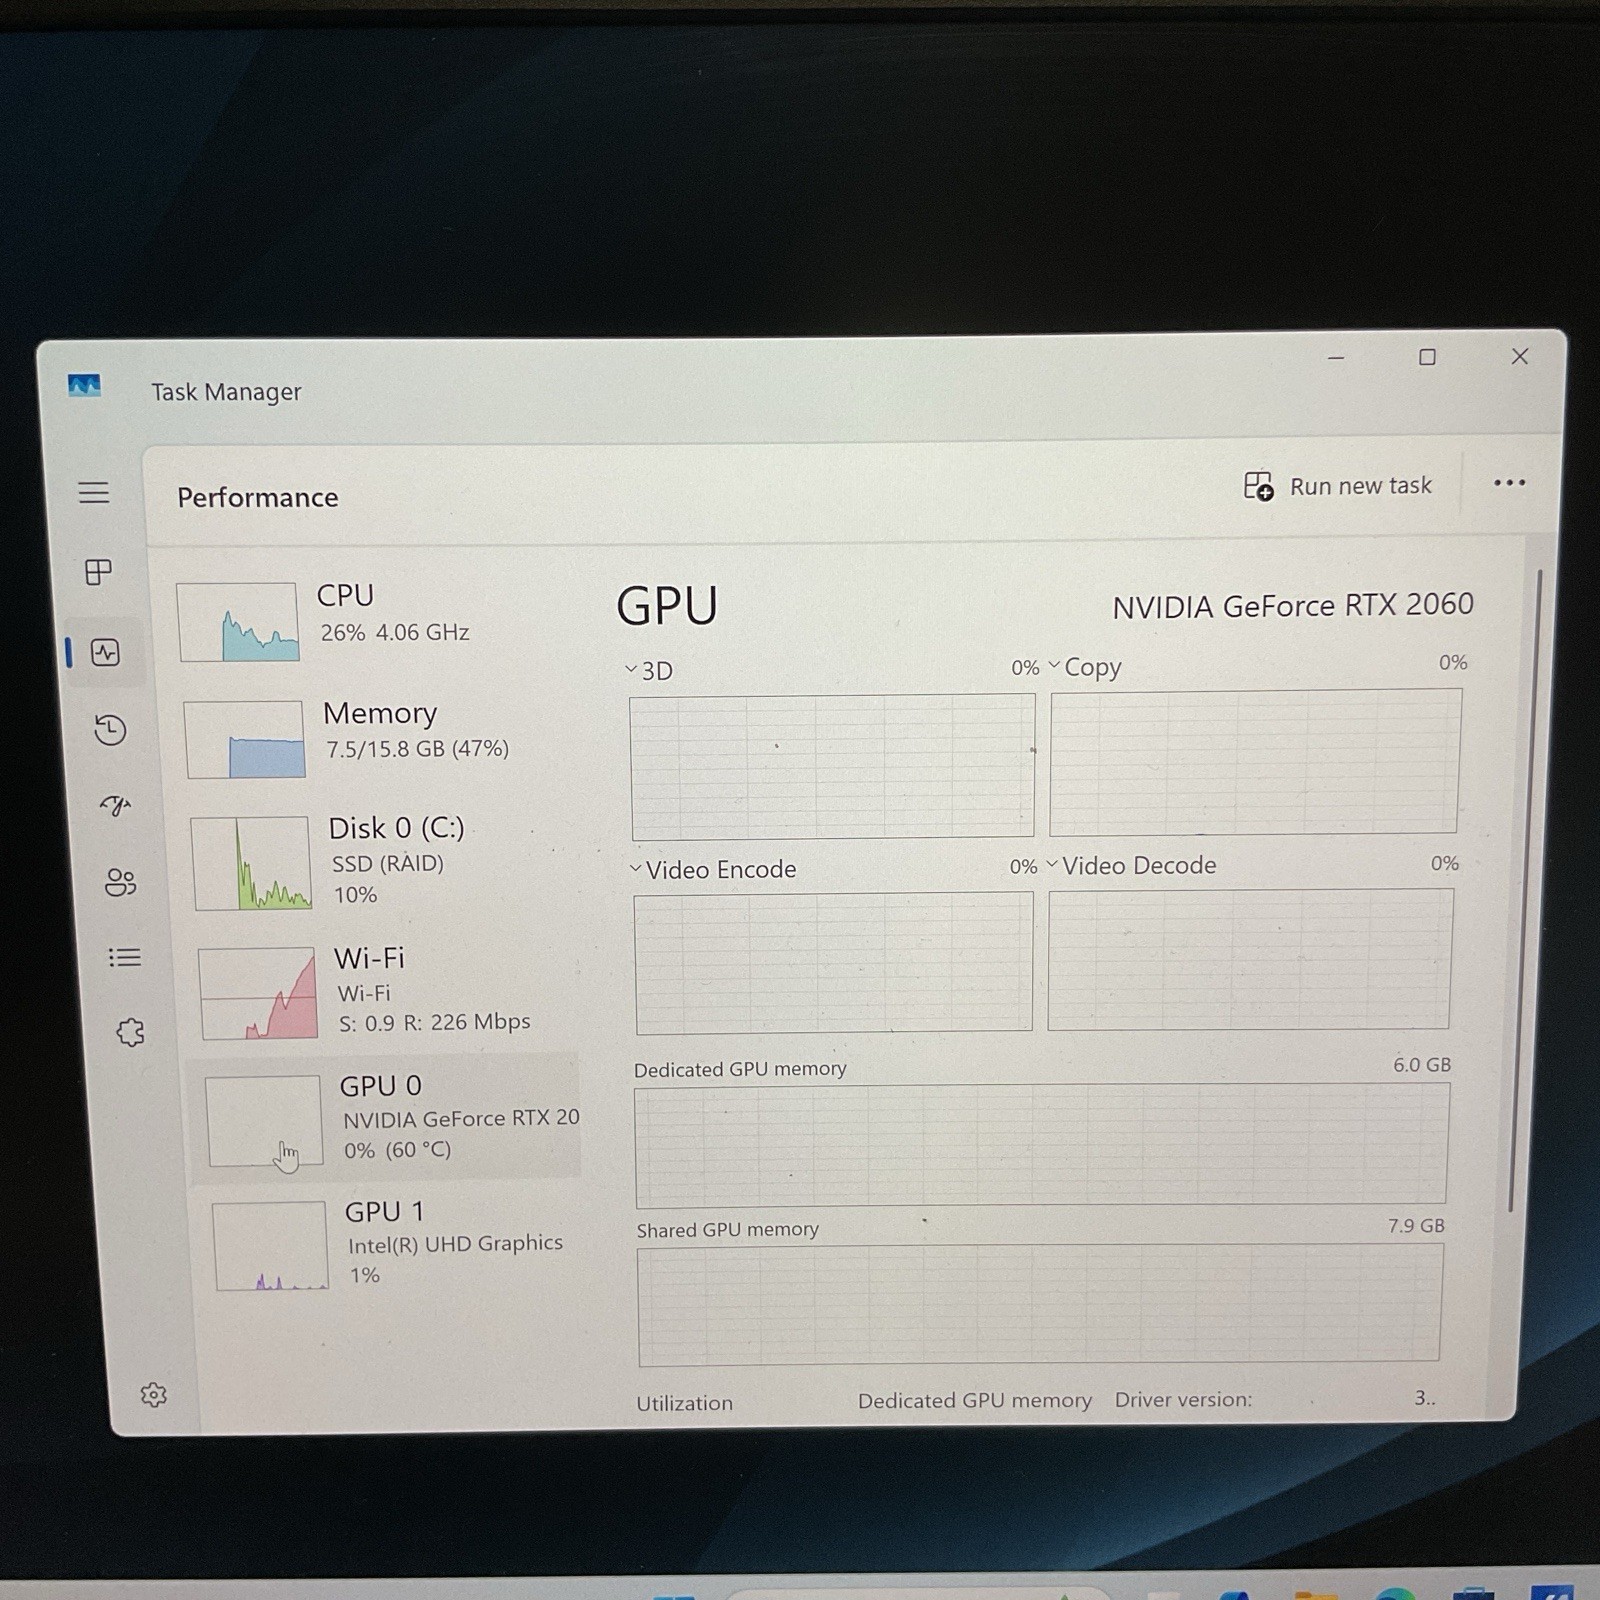Click the CPU usage mini graph
Viewport: 1600px width, 1600px height.
(x=238, y=621)
